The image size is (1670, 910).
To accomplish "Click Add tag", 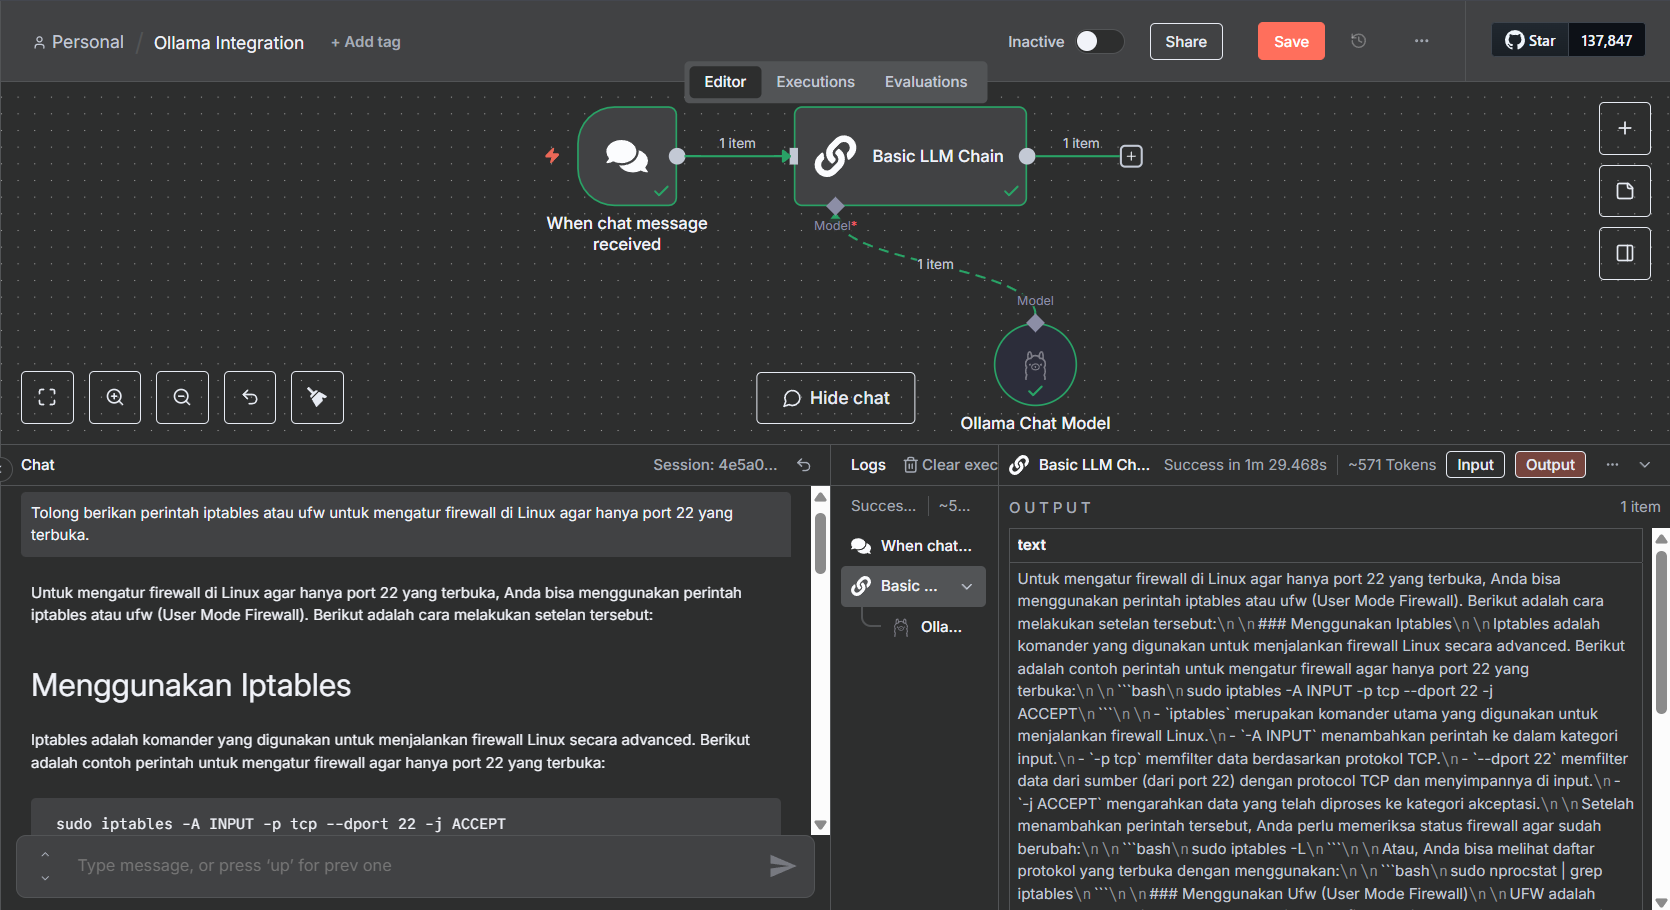I will coord(366,42).
